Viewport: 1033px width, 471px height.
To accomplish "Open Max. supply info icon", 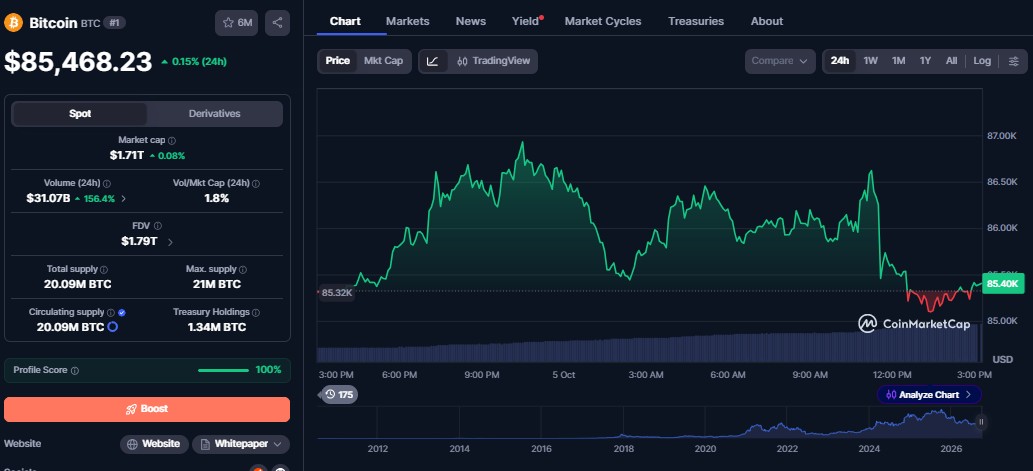I will pos(242,269).
